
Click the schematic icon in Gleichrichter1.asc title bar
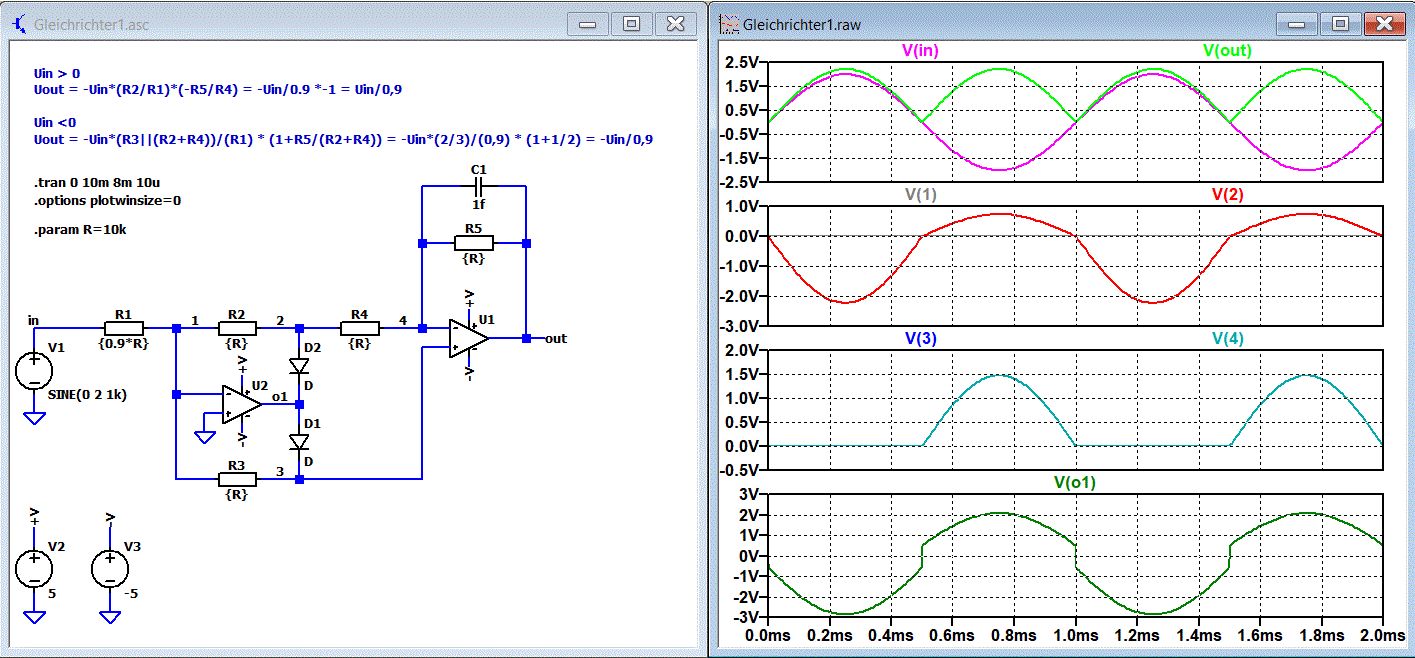coord(19,23)
